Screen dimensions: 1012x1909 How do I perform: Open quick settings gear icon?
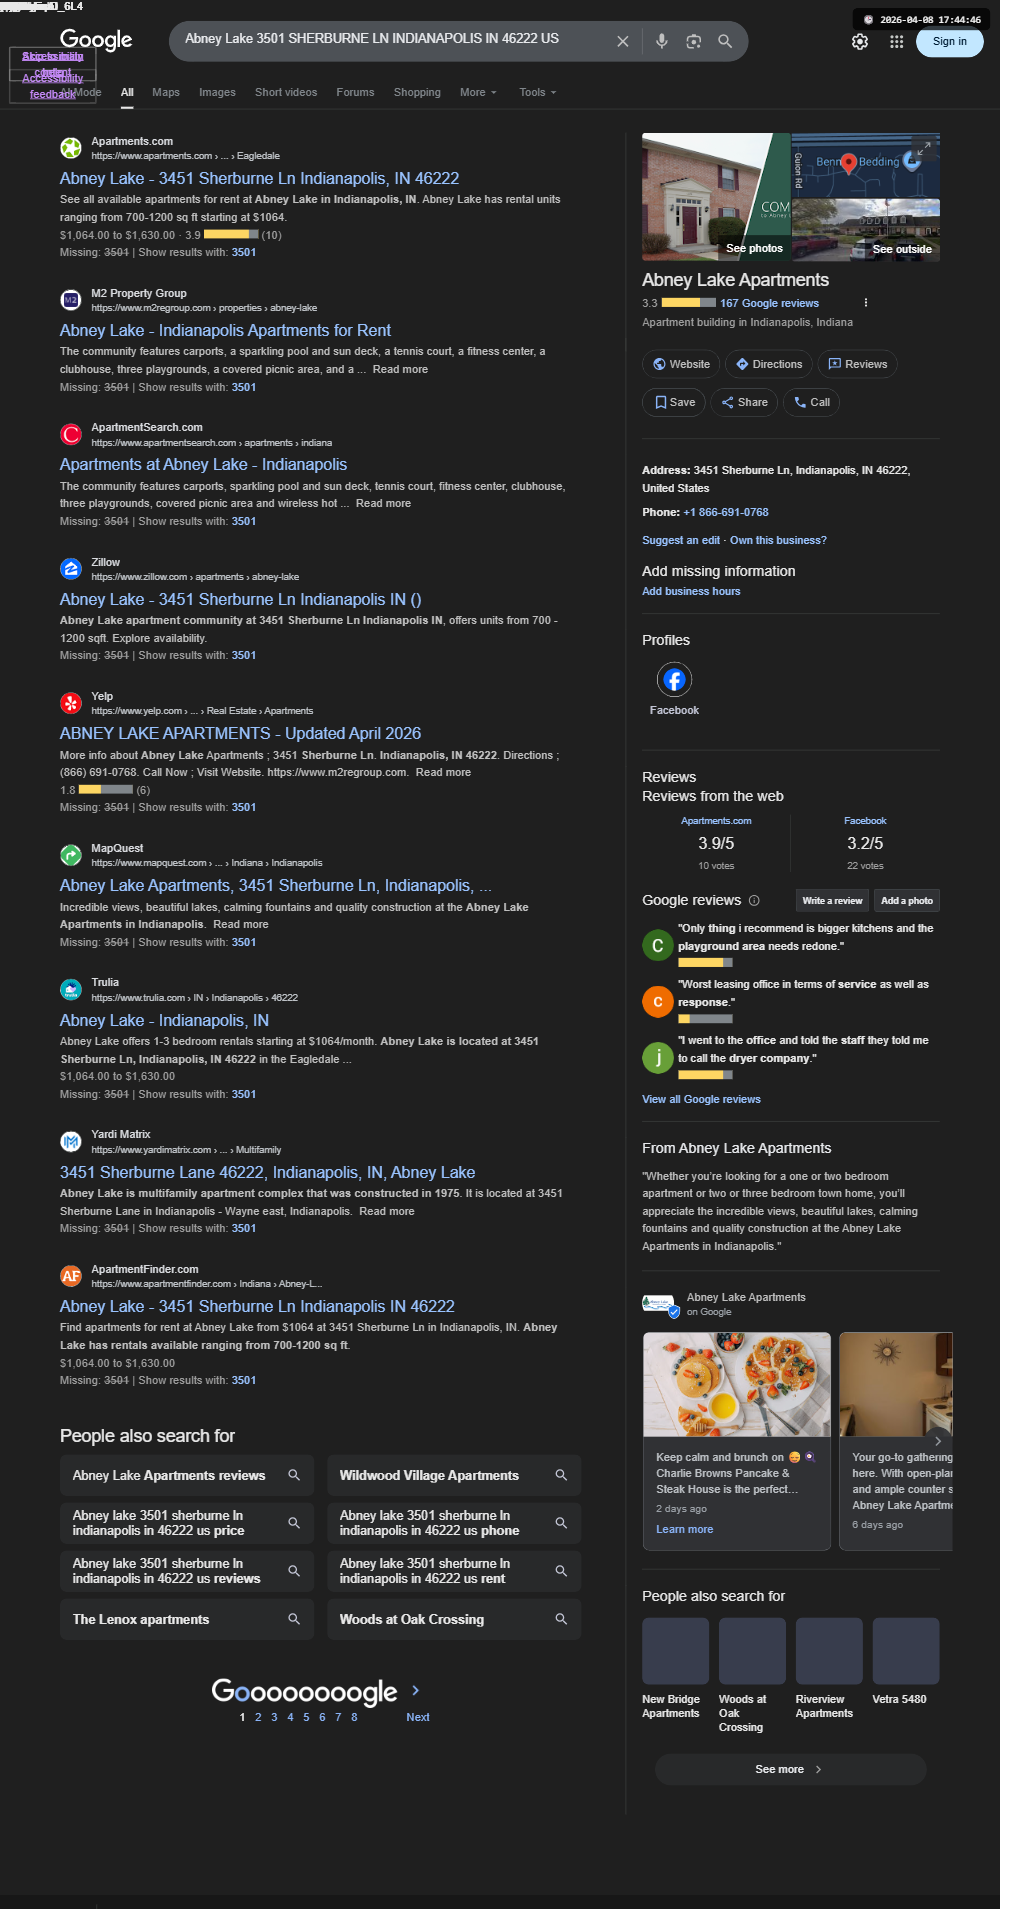click(860, 42)
